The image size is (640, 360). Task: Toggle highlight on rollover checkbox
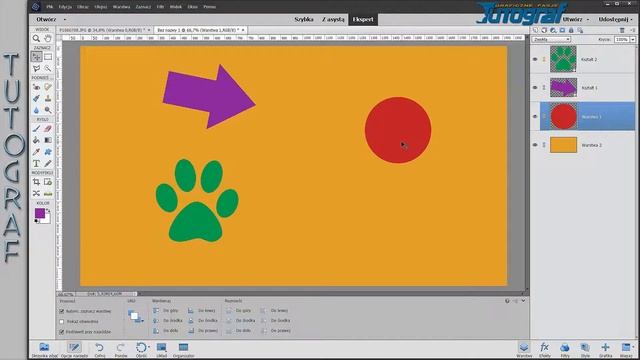click(x=62, y=332)
